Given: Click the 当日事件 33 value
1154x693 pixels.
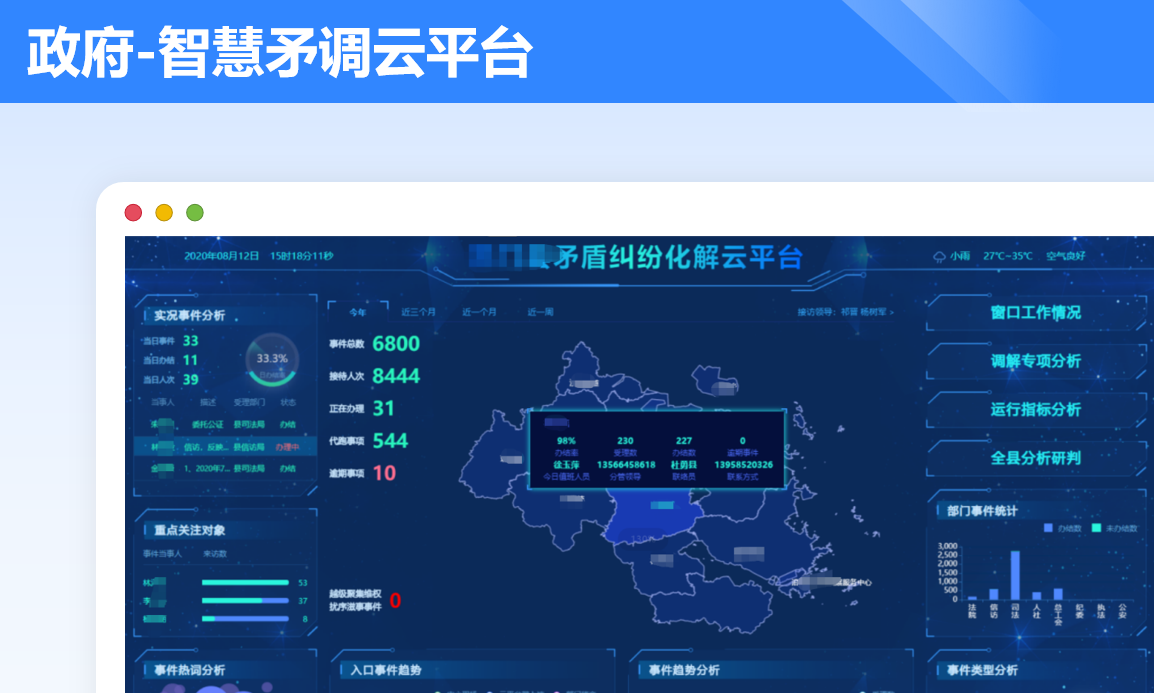Looking at the screenshot, I should coord(191,341).
